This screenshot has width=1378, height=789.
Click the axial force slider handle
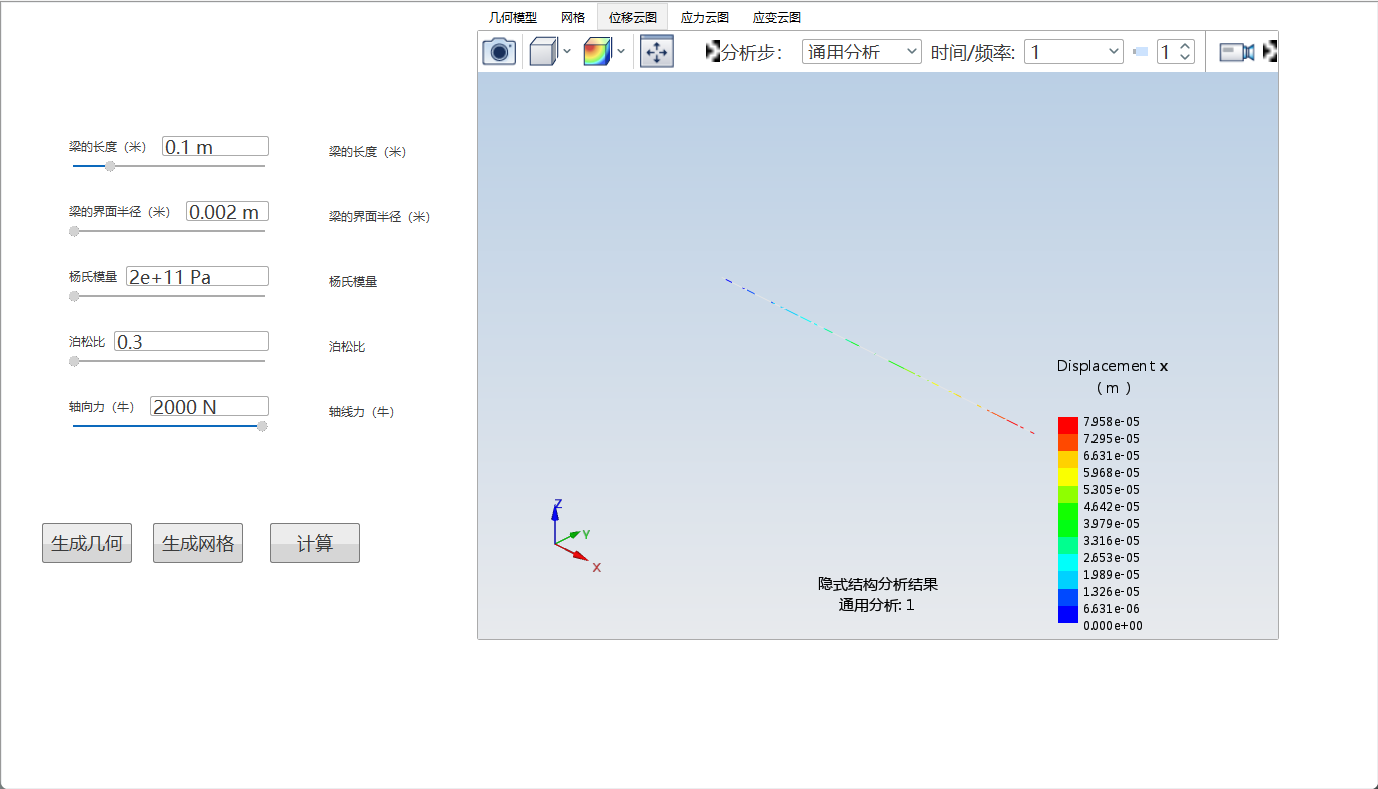262,426
